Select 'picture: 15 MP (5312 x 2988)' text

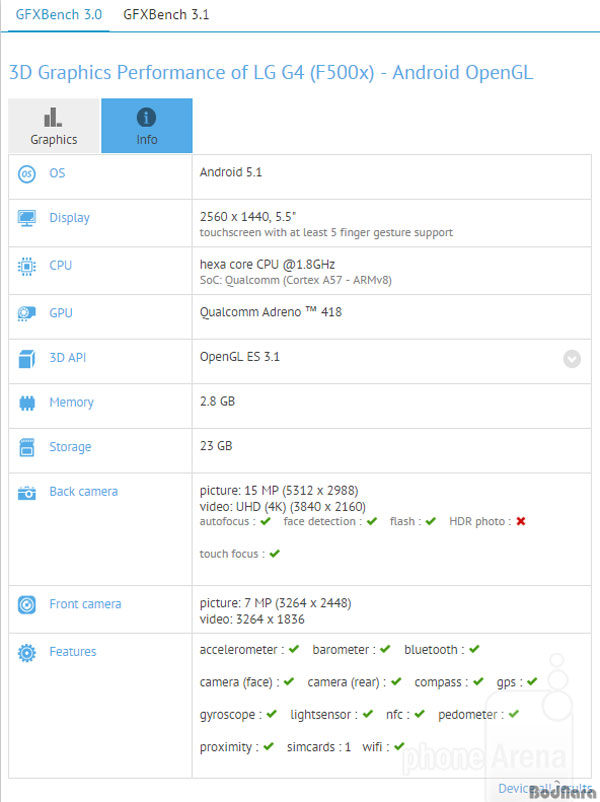point(279,491)
